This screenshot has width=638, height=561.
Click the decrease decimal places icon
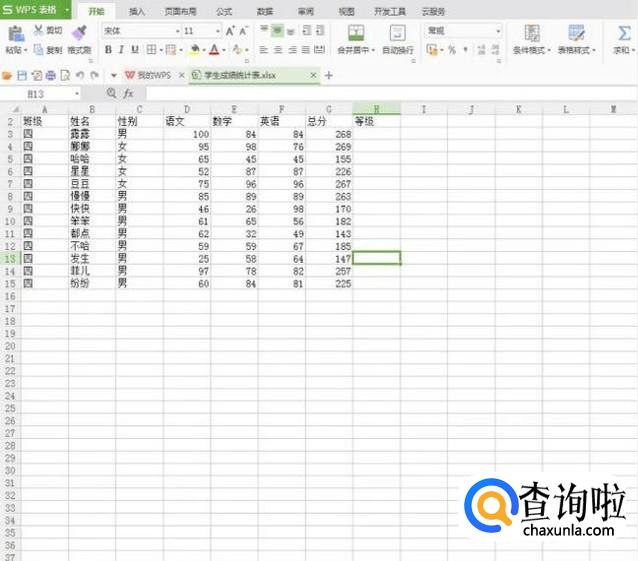[x=495, y=50]
